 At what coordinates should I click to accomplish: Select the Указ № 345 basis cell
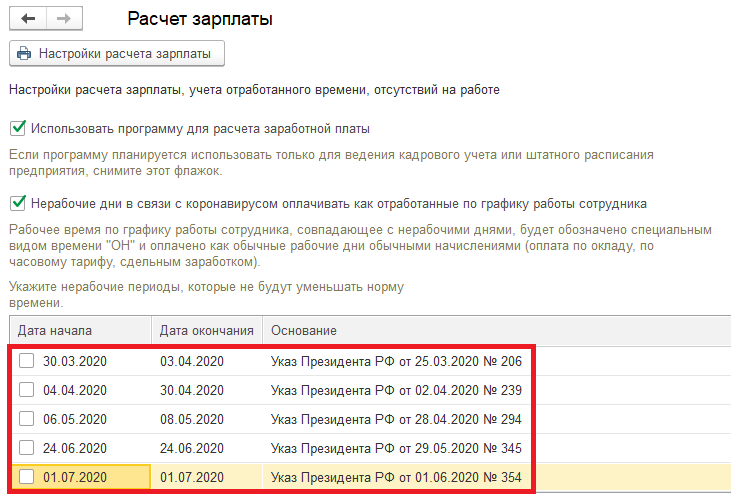396,448
